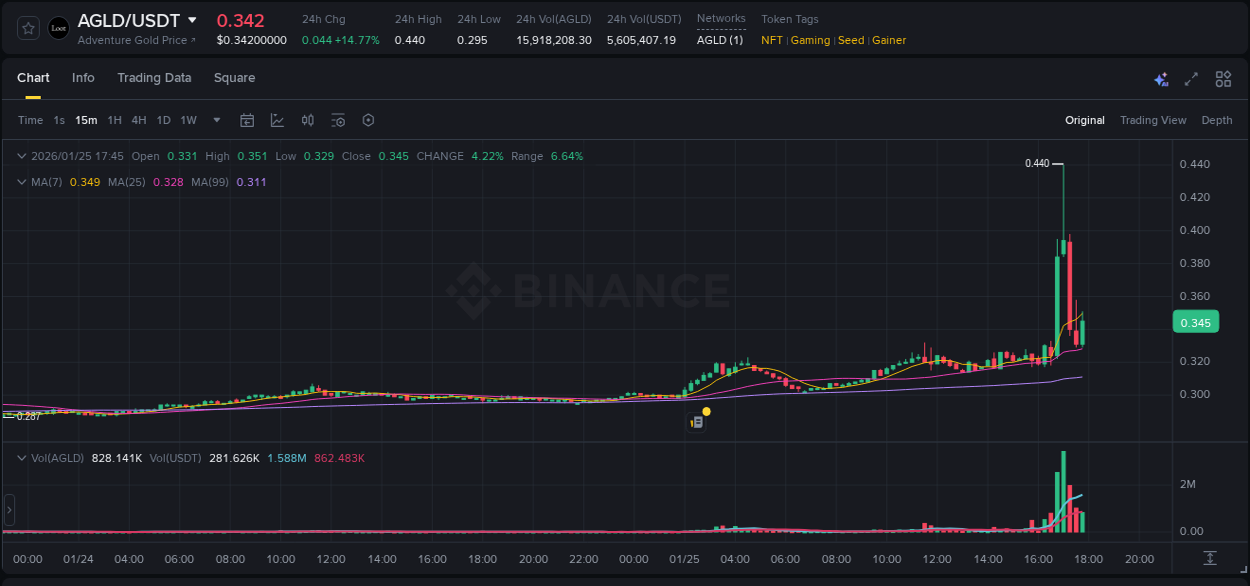
Task: Switch to the Trading Data tab
Action: [x=154, y=78]
